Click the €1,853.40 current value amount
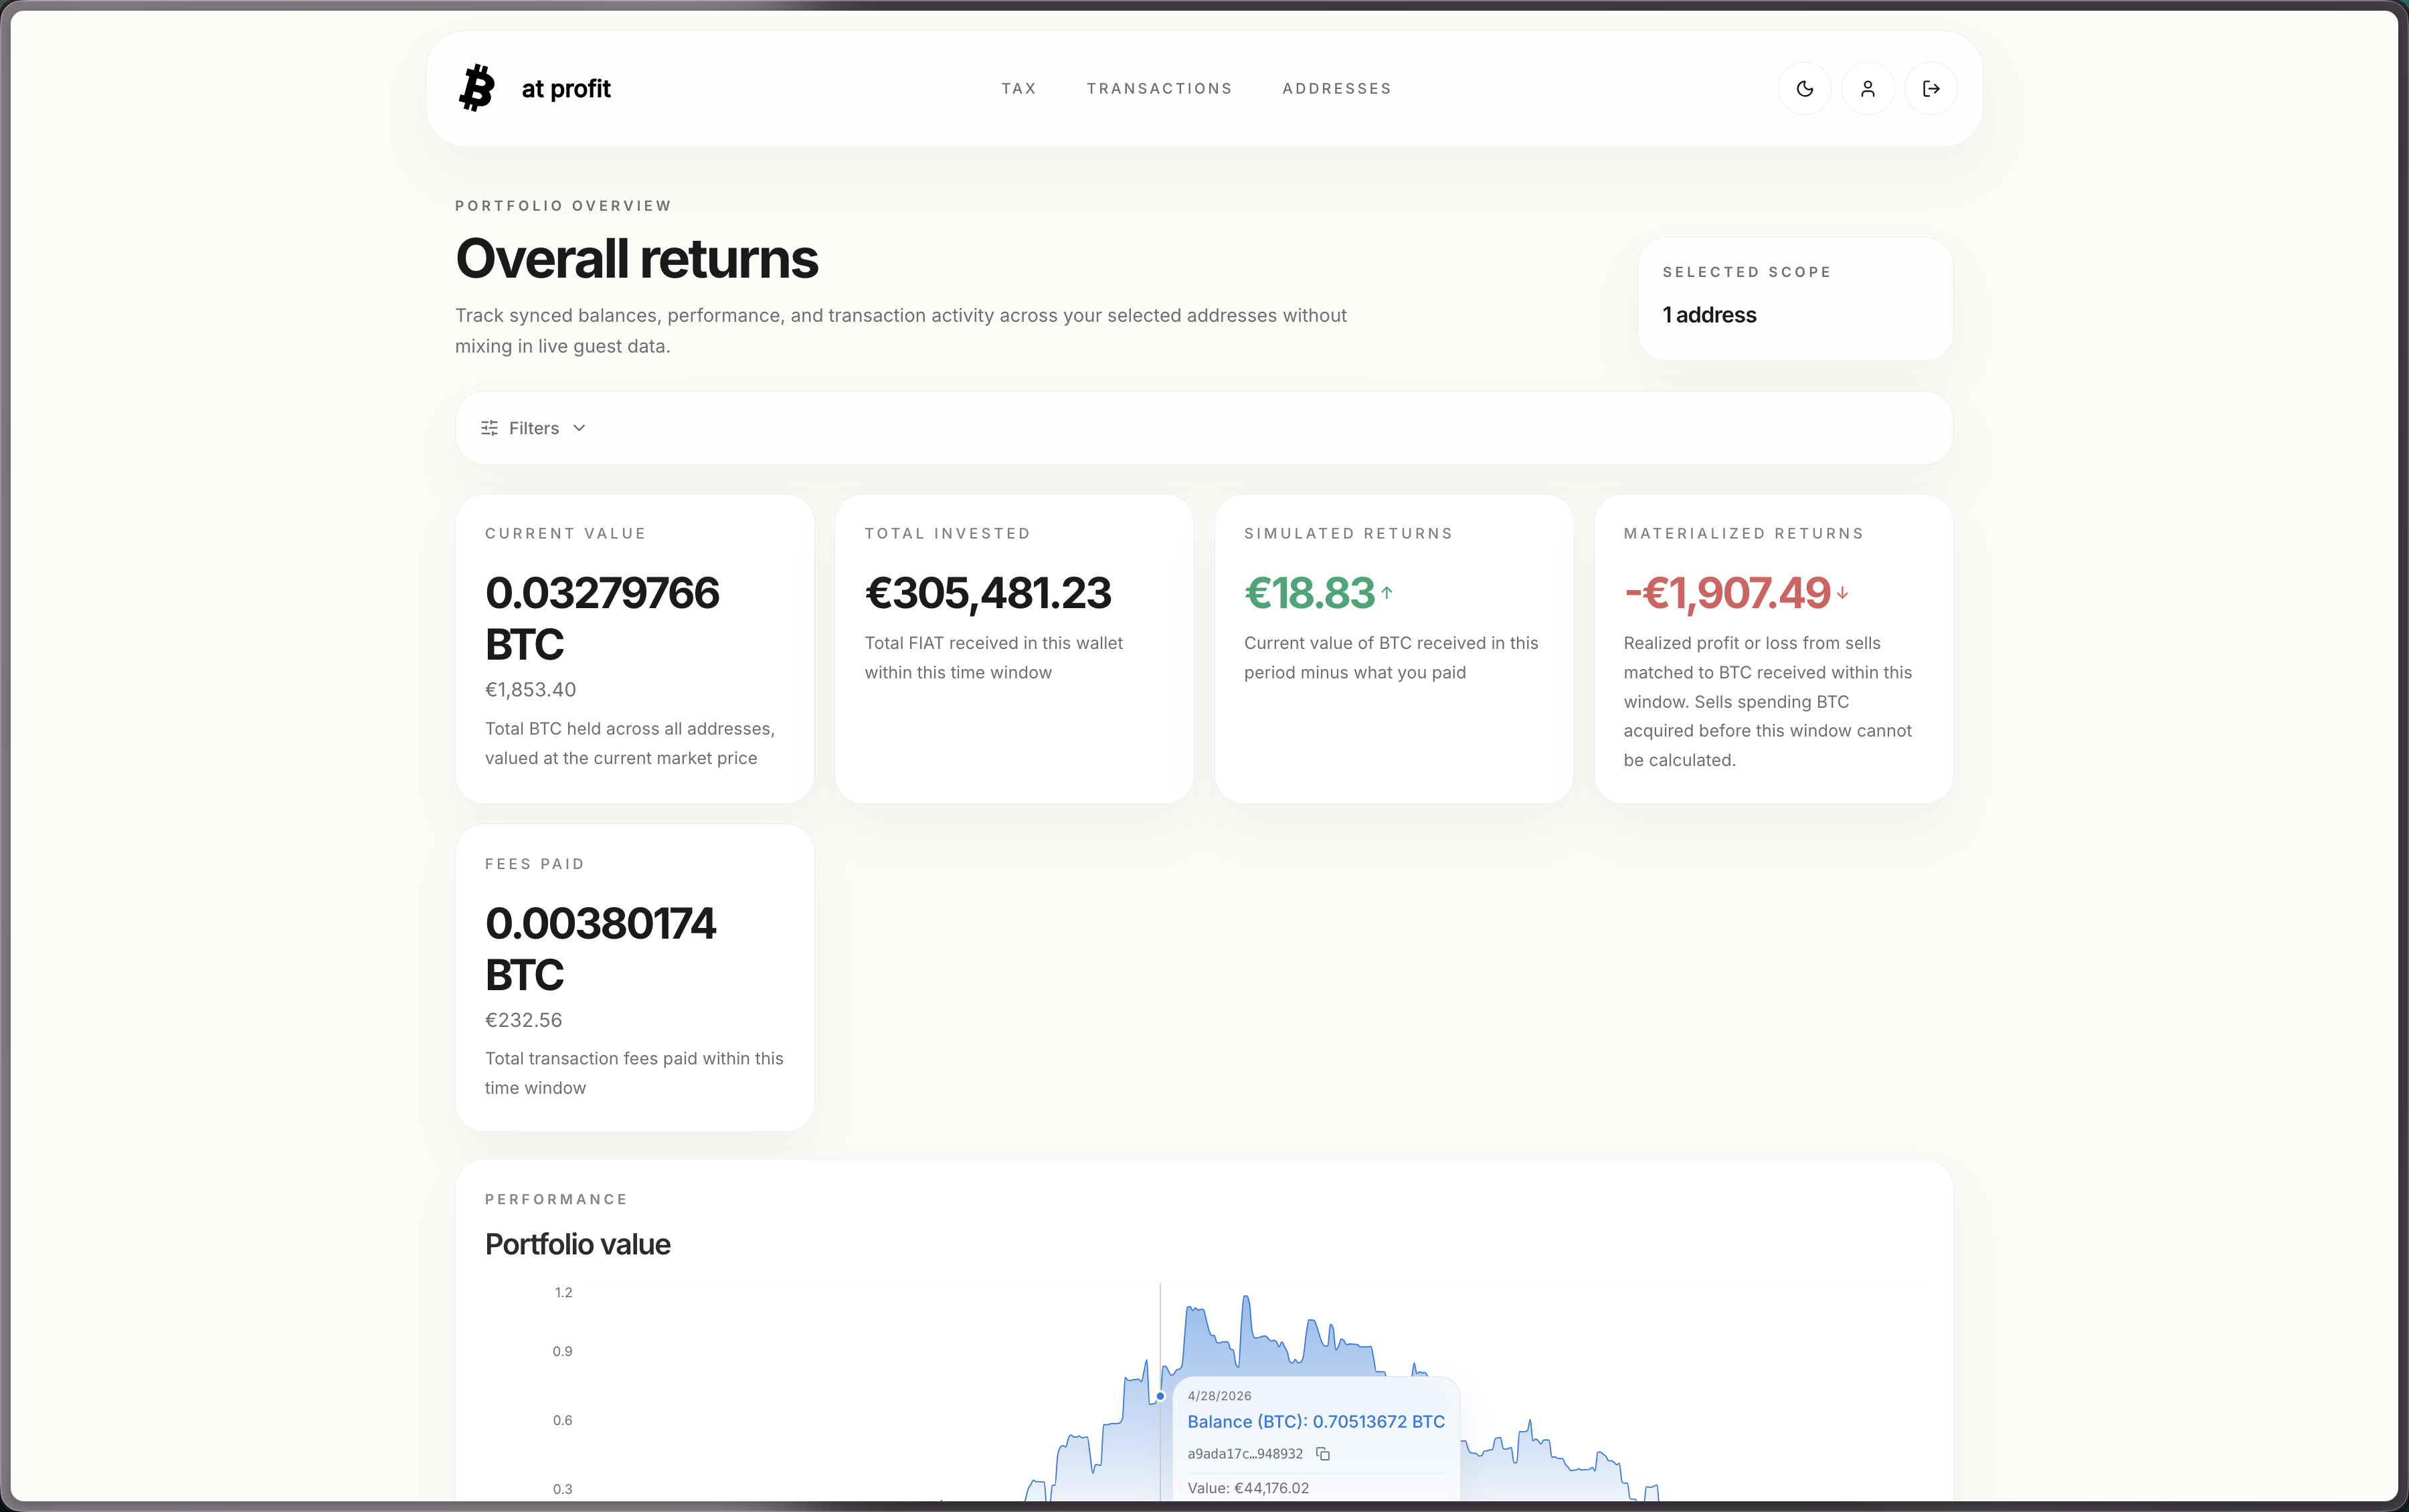This screenshot has height=1512, width=2409. tap(530, 689)
